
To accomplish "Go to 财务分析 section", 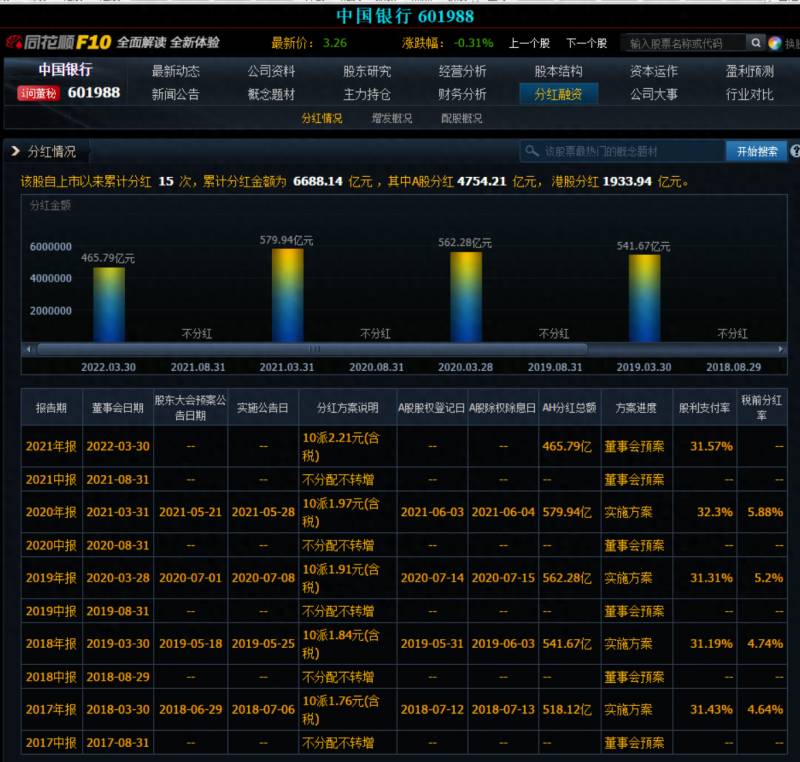I will (x=462, y=94).
